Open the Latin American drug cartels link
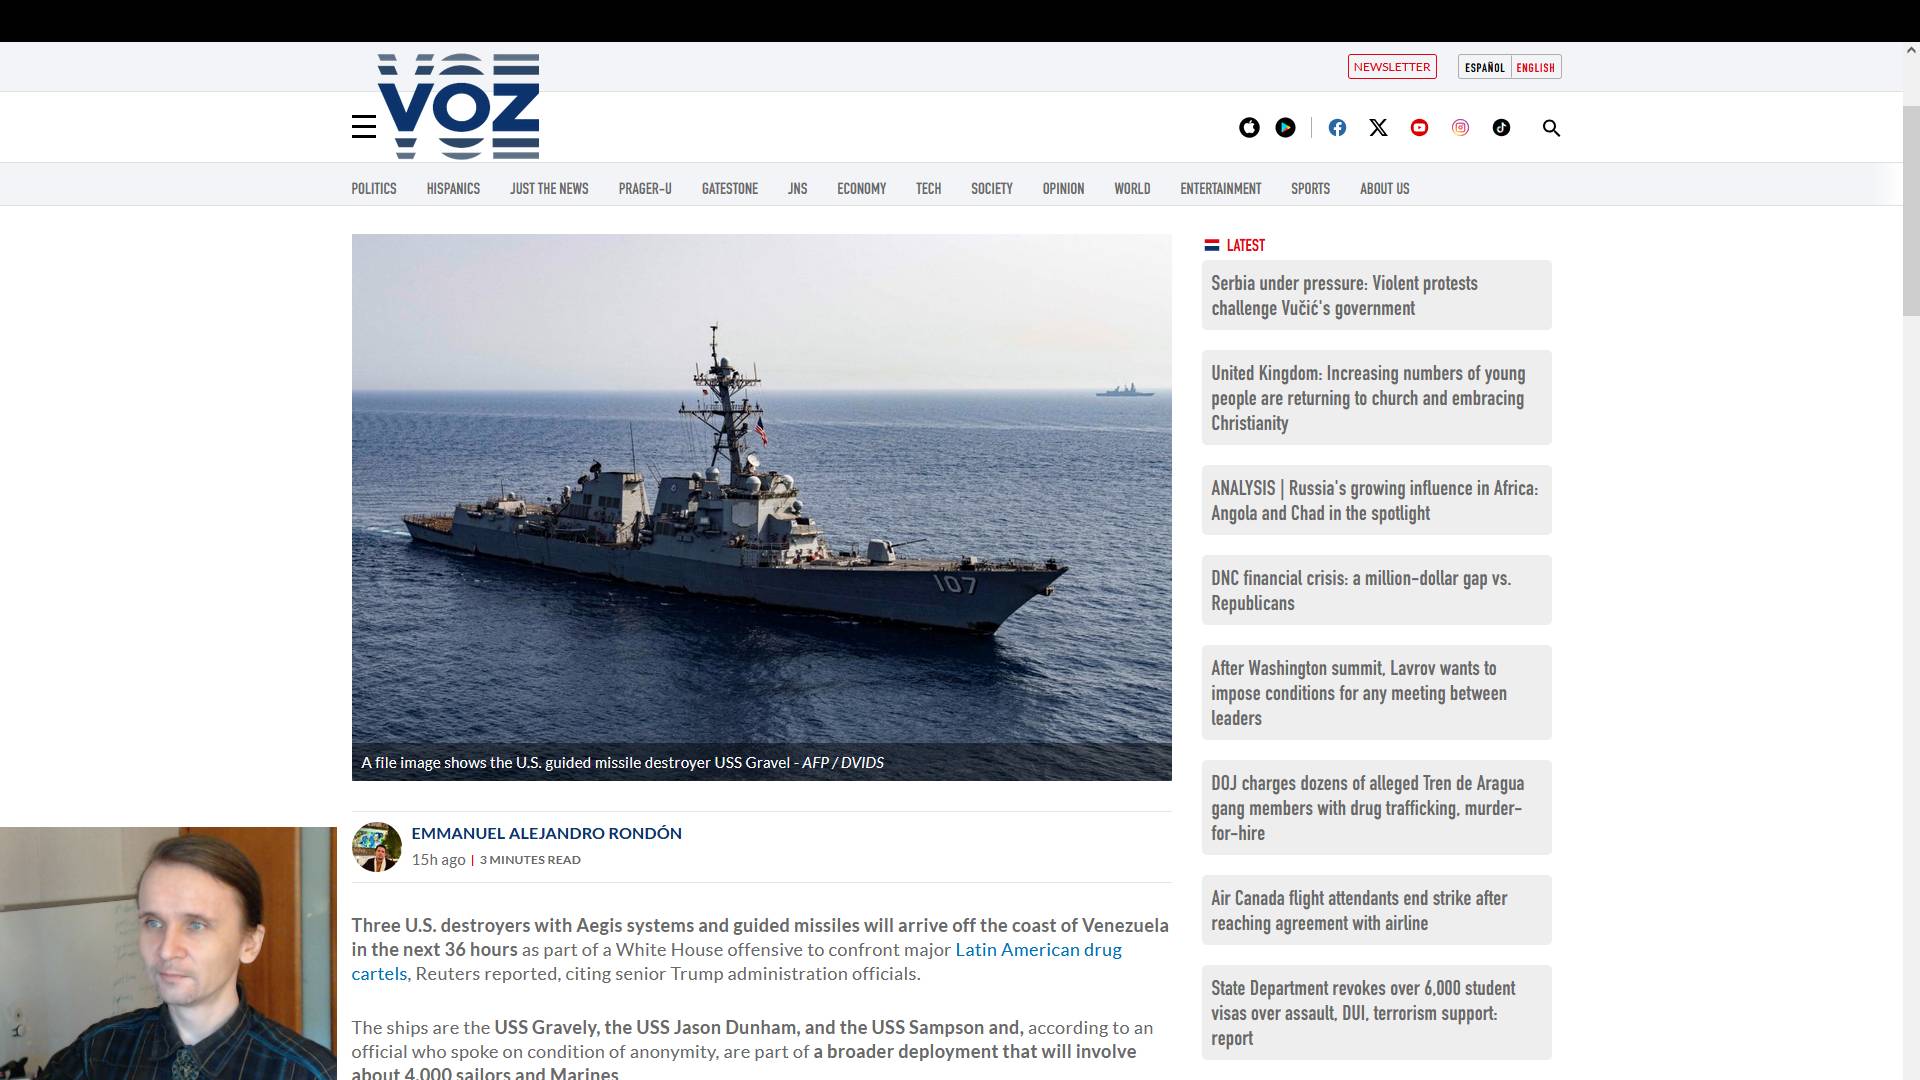Screen dimensions: 1920x1080 pyautogui.click(x=1037, y=950)
